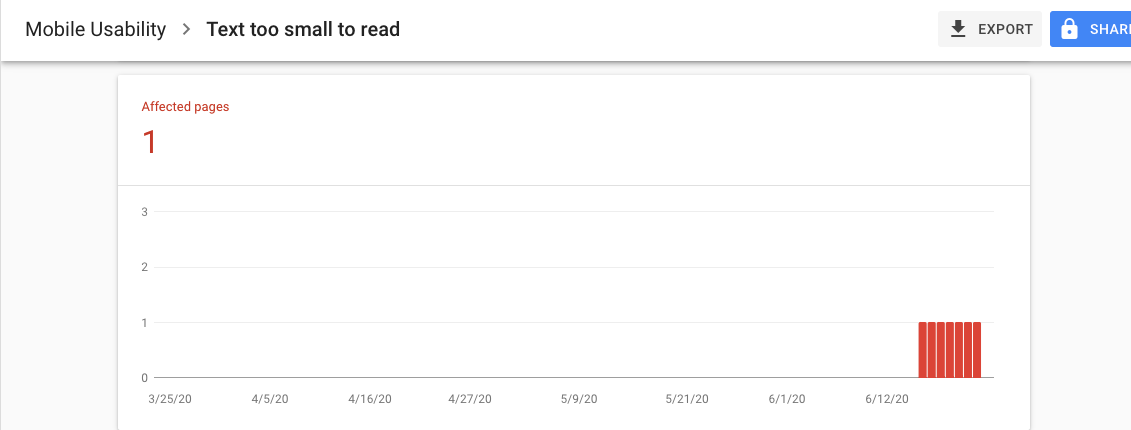
Task: Click the 5/21/20 date axis label
Action: (x=687, y=399)
